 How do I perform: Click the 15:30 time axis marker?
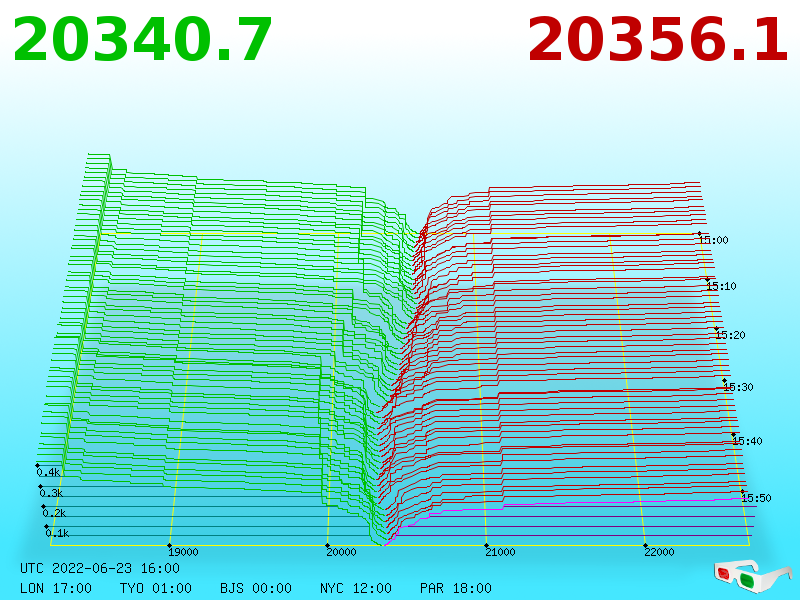click(x=739, y=387)
